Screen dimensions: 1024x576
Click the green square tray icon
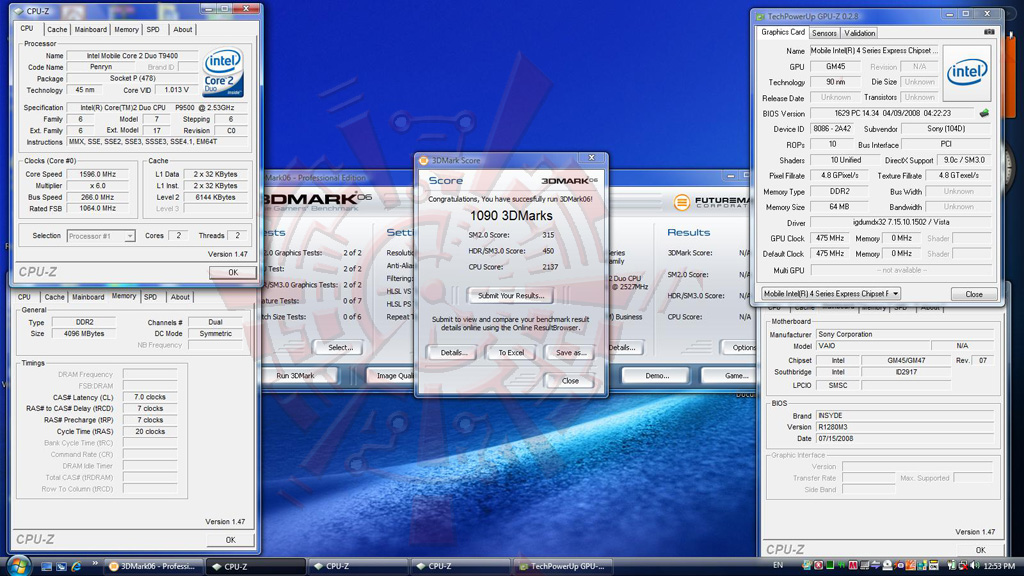829,566
